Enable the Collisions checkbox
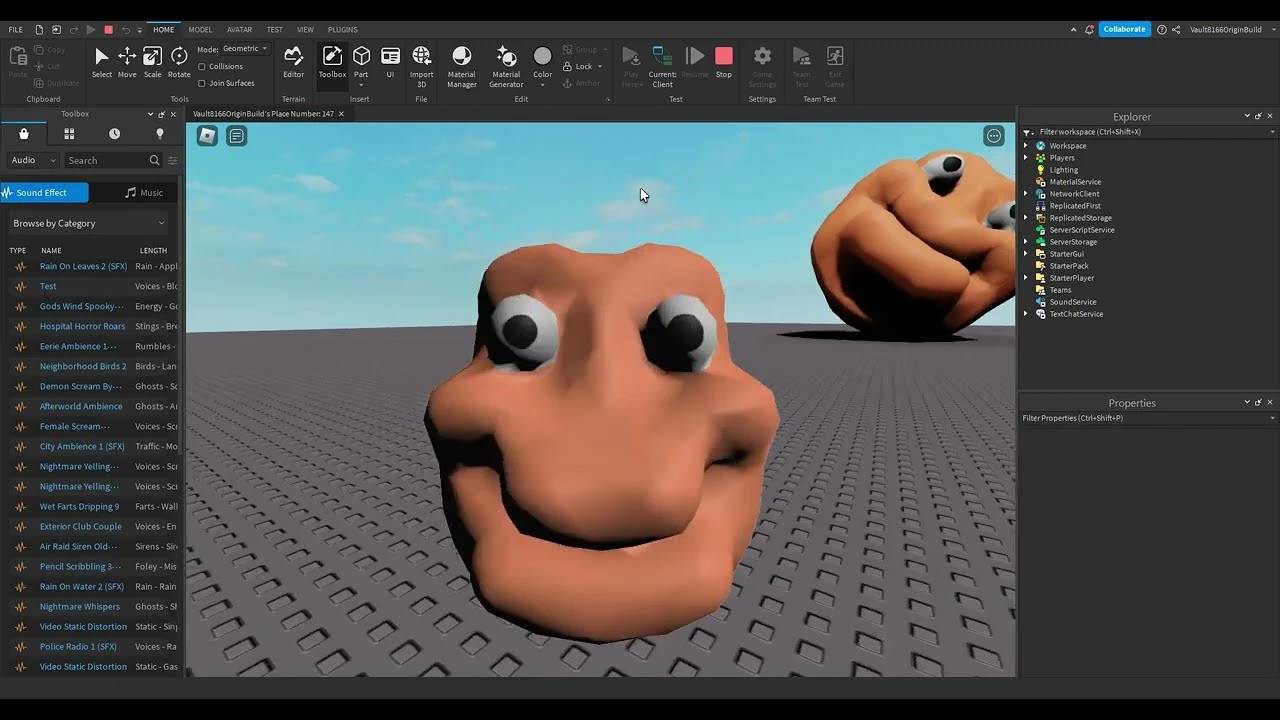1280x720 pixels. click(202, 67)
